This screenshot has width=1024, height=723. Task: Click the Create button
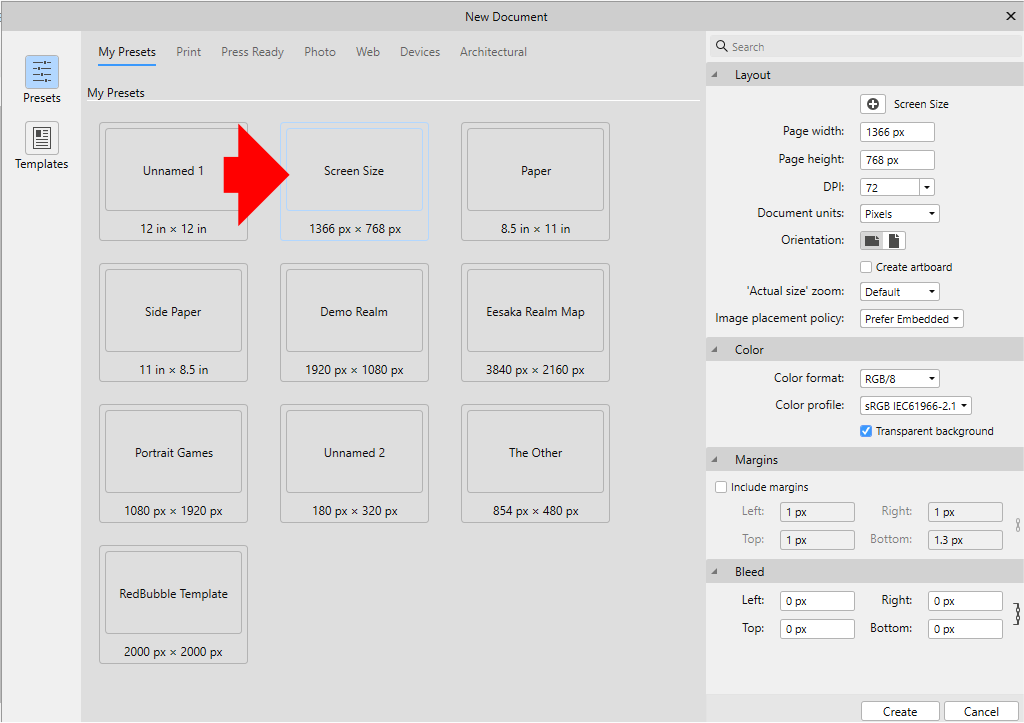(x=899, y=711)
